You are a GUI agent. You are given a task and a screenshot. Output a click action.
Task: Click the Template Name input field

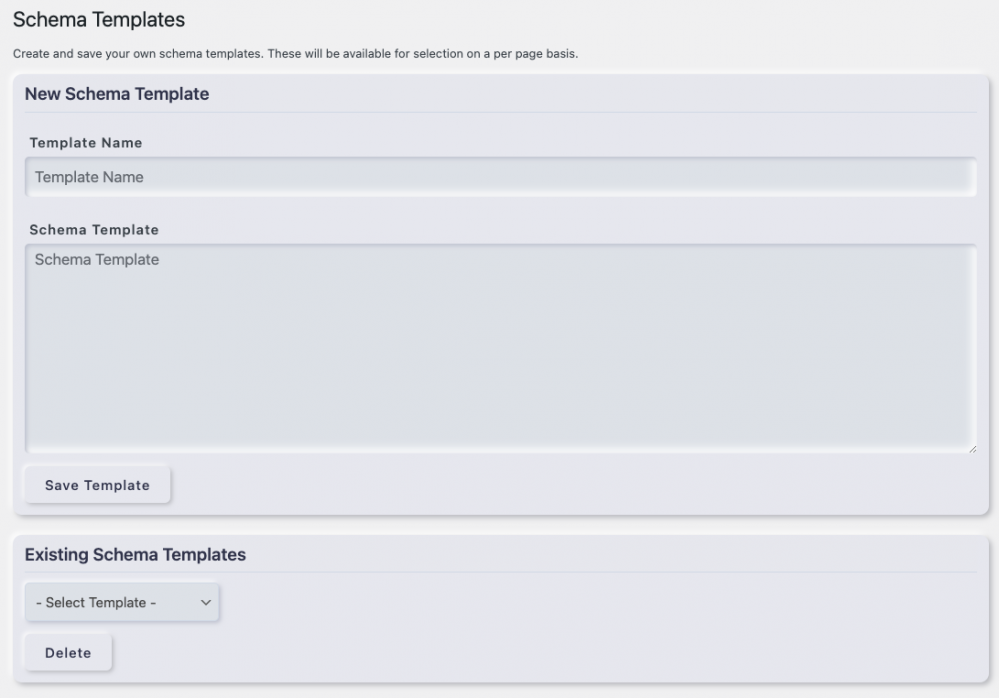point(500,177)
